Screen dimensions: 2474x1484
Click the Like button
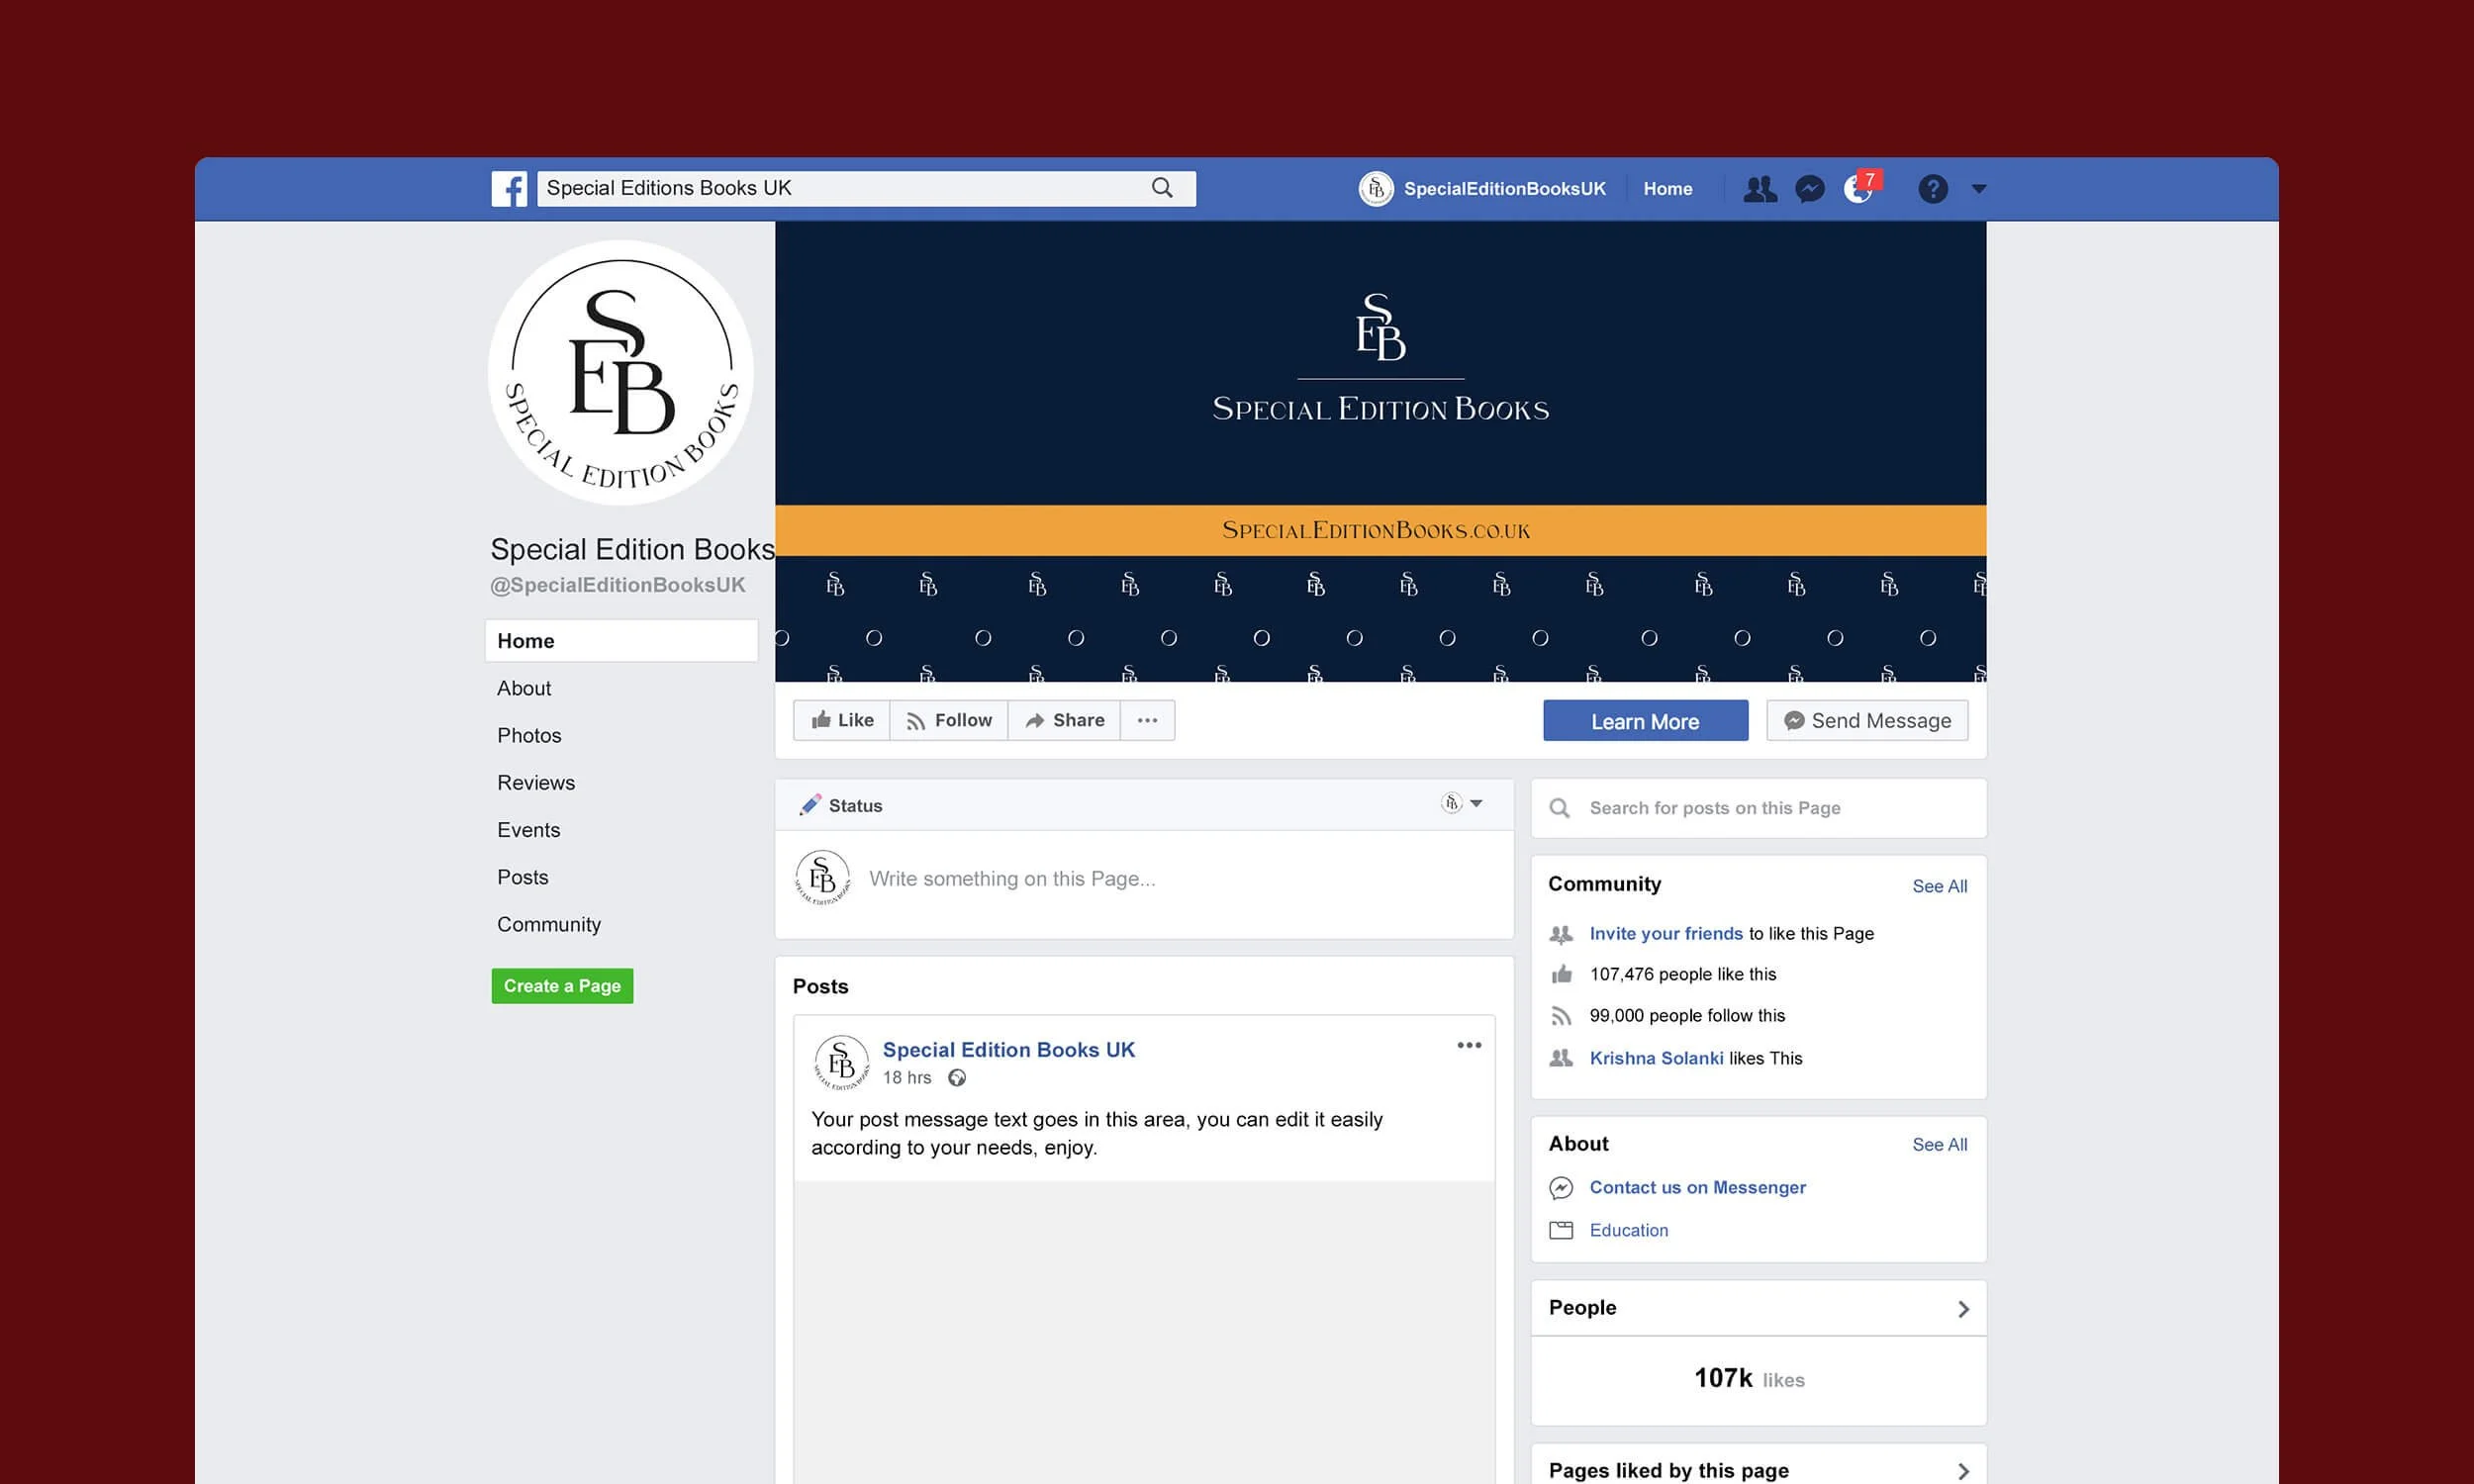point(842,720)
